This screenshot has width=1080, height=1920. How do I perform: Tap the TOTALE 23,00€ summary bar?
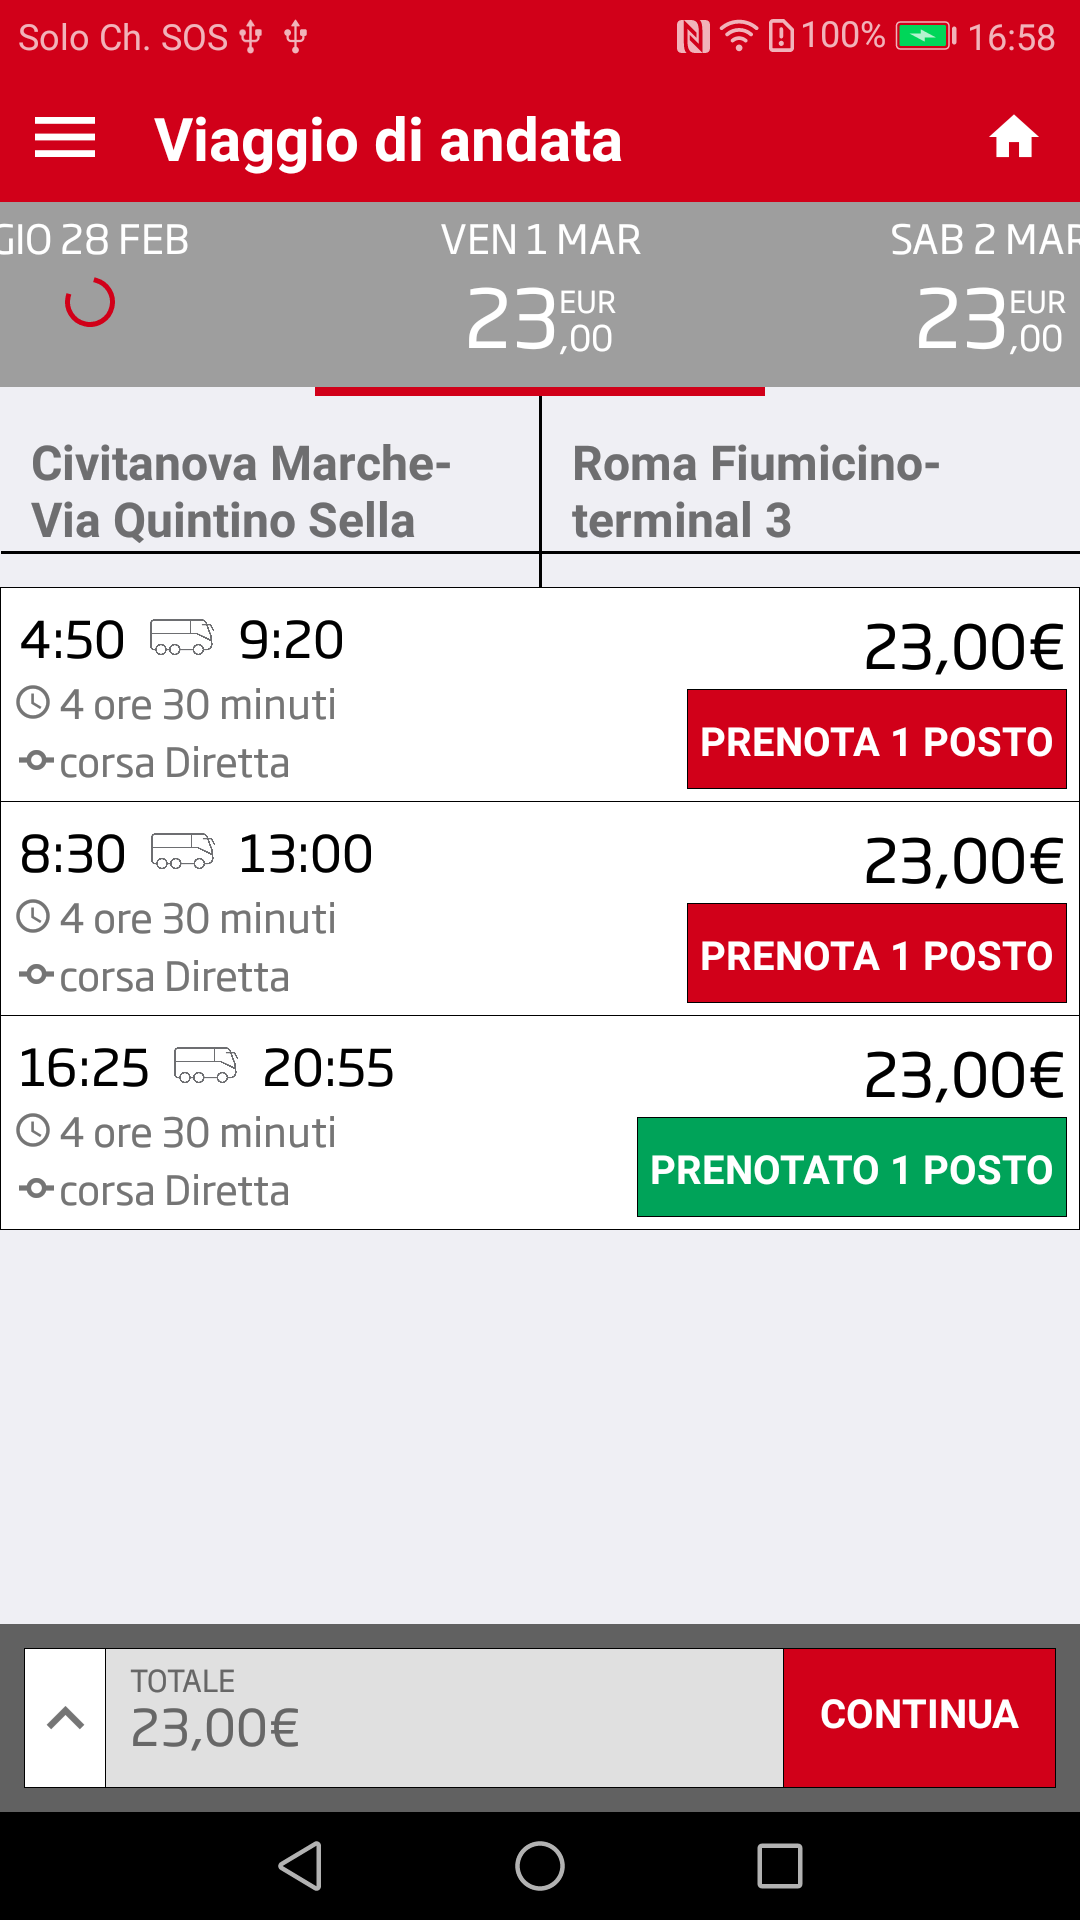tap(444, 1718)
